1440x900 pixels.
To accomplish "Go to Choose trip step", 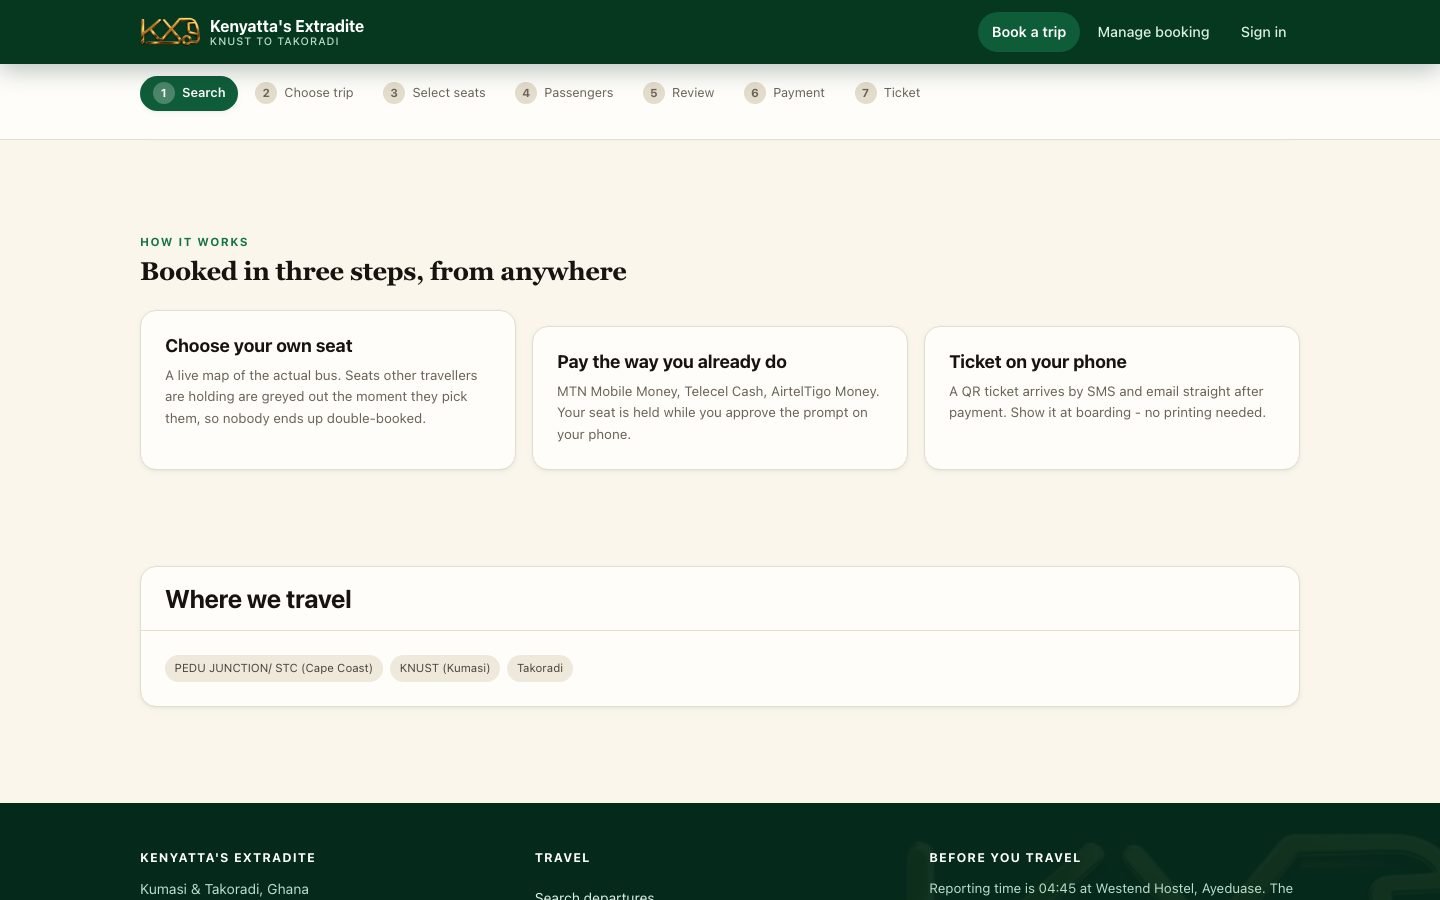I will pyautogui.click(x=304, y=93).
